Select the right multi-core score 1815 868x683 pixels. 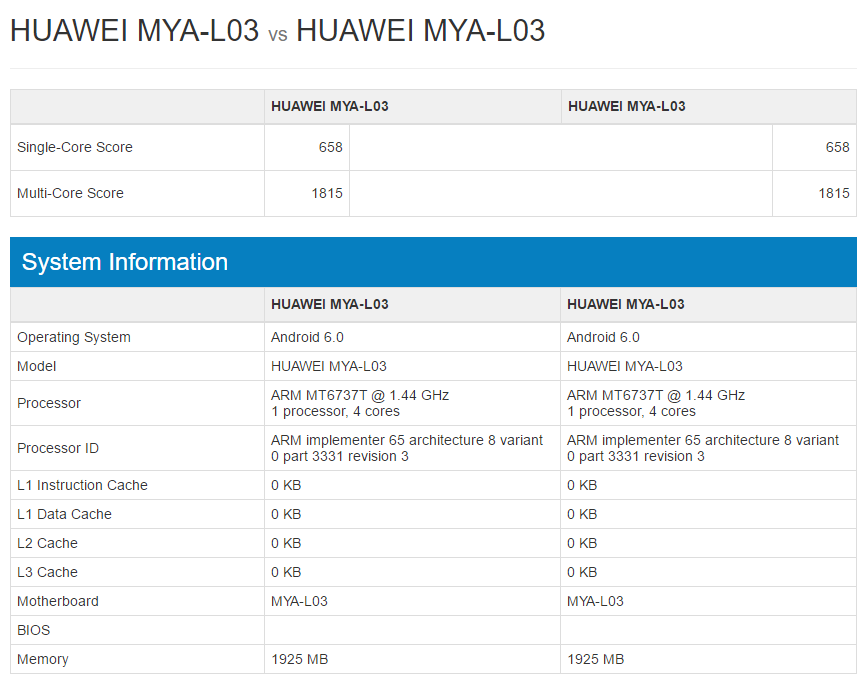(835, 192)
